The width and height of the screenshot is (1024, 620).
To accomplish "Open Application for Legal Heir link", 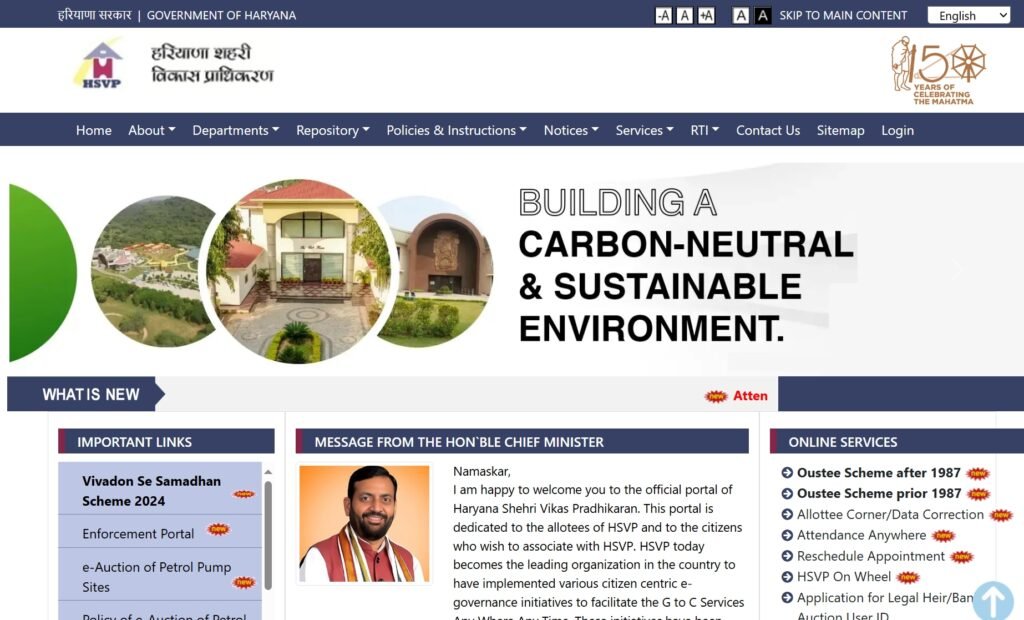I will (x=885, y=598).
